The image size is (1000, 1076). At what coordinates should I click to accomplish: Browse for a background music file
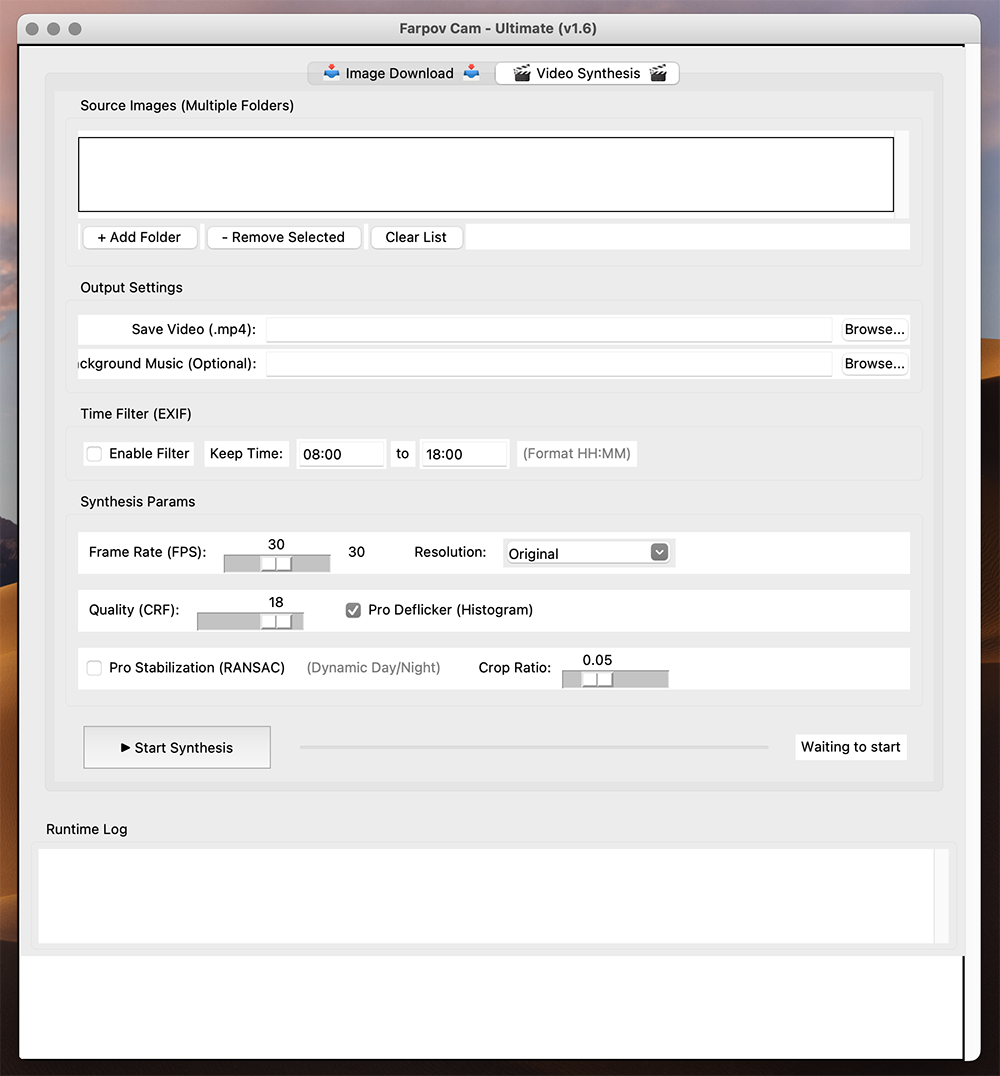click(x=874, y=363)
